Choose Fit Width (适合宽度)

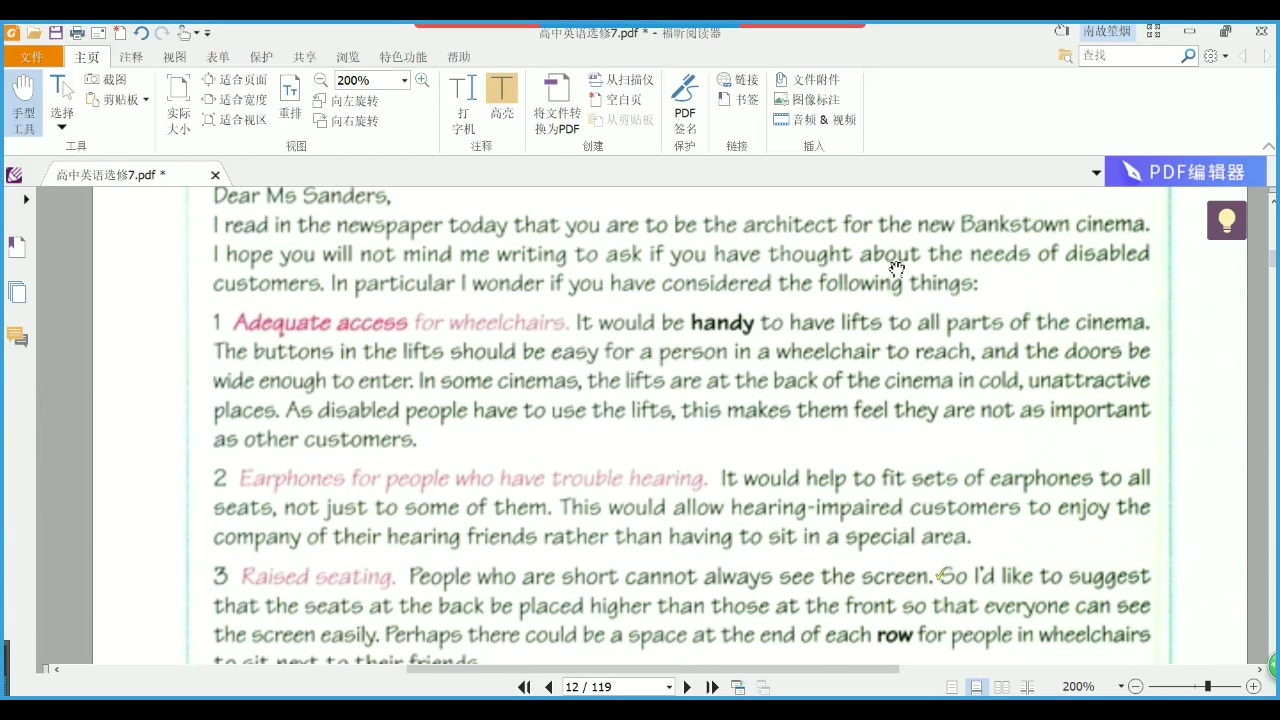[235, 99]
